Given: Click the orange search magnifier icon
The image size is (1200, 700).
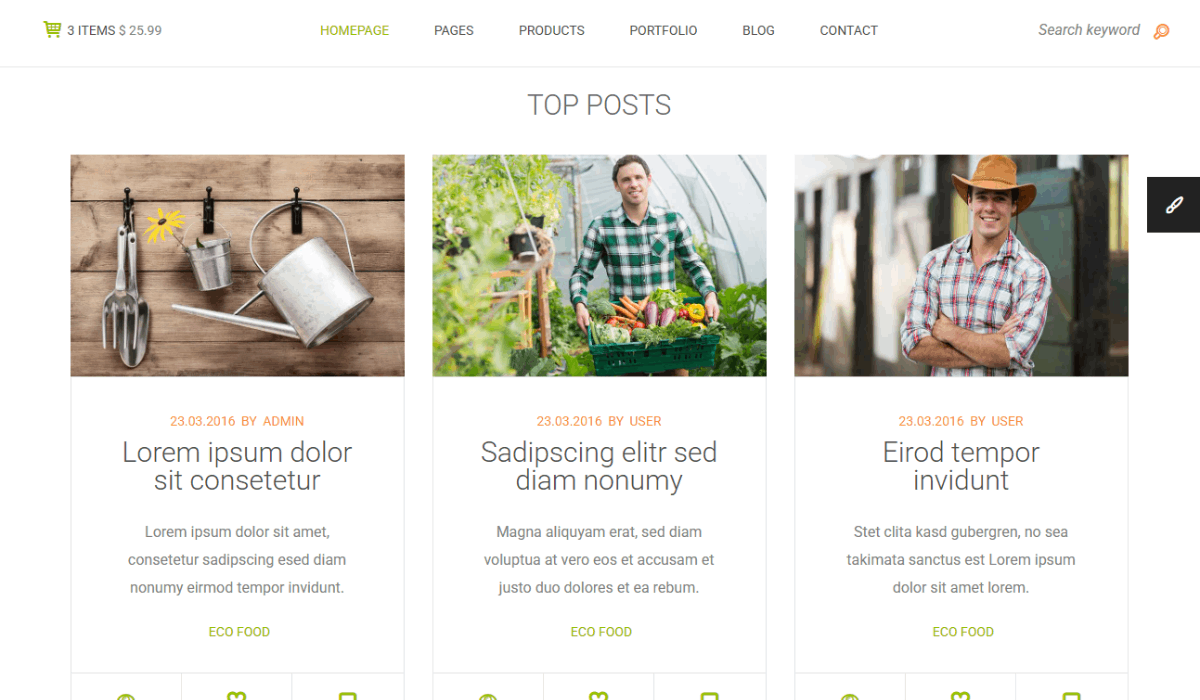Looking at the screenshot, I should click(x=1161, y=31).
